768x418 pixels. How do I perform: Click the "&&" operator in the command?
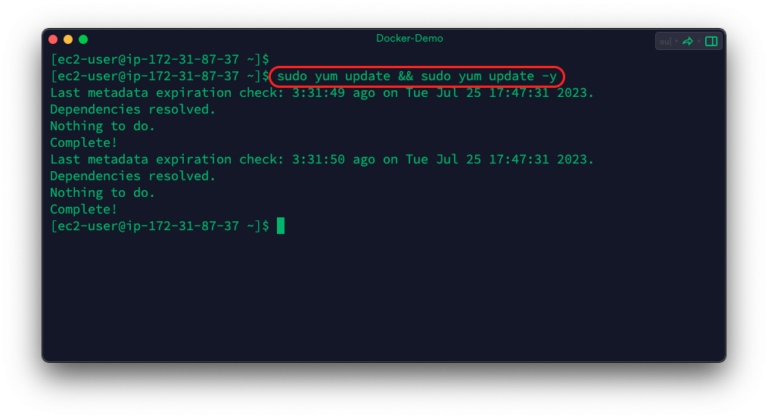tap(406, 76)
